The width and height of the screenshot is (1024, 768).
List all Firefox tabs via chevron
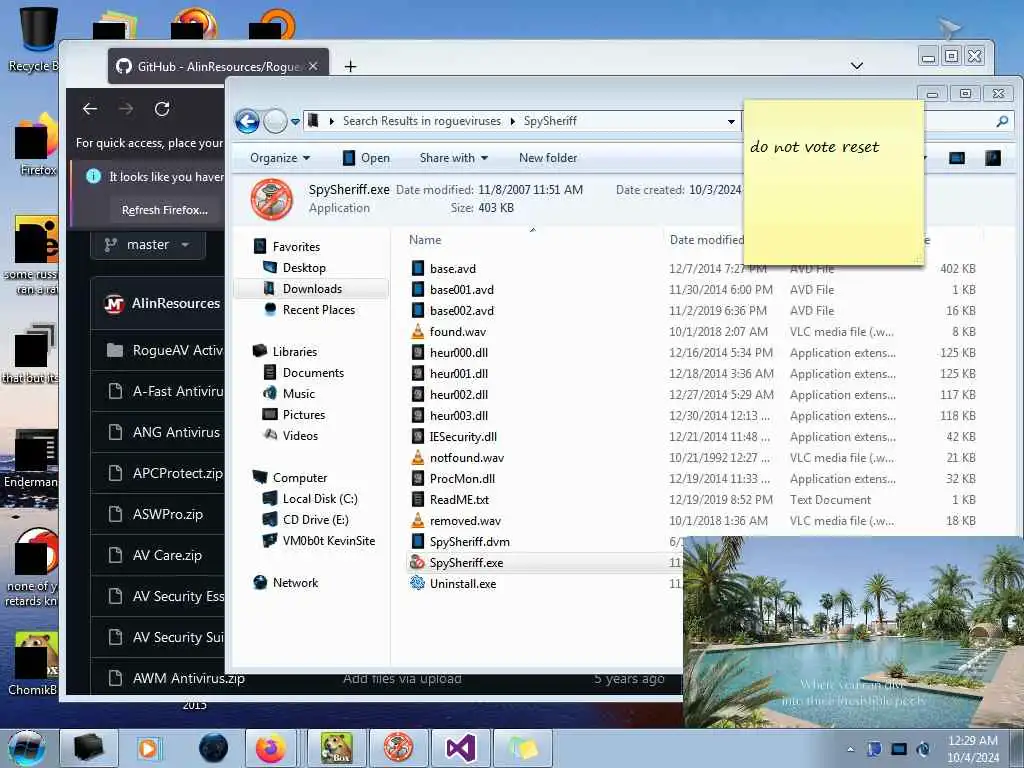(x=857, y=65)
